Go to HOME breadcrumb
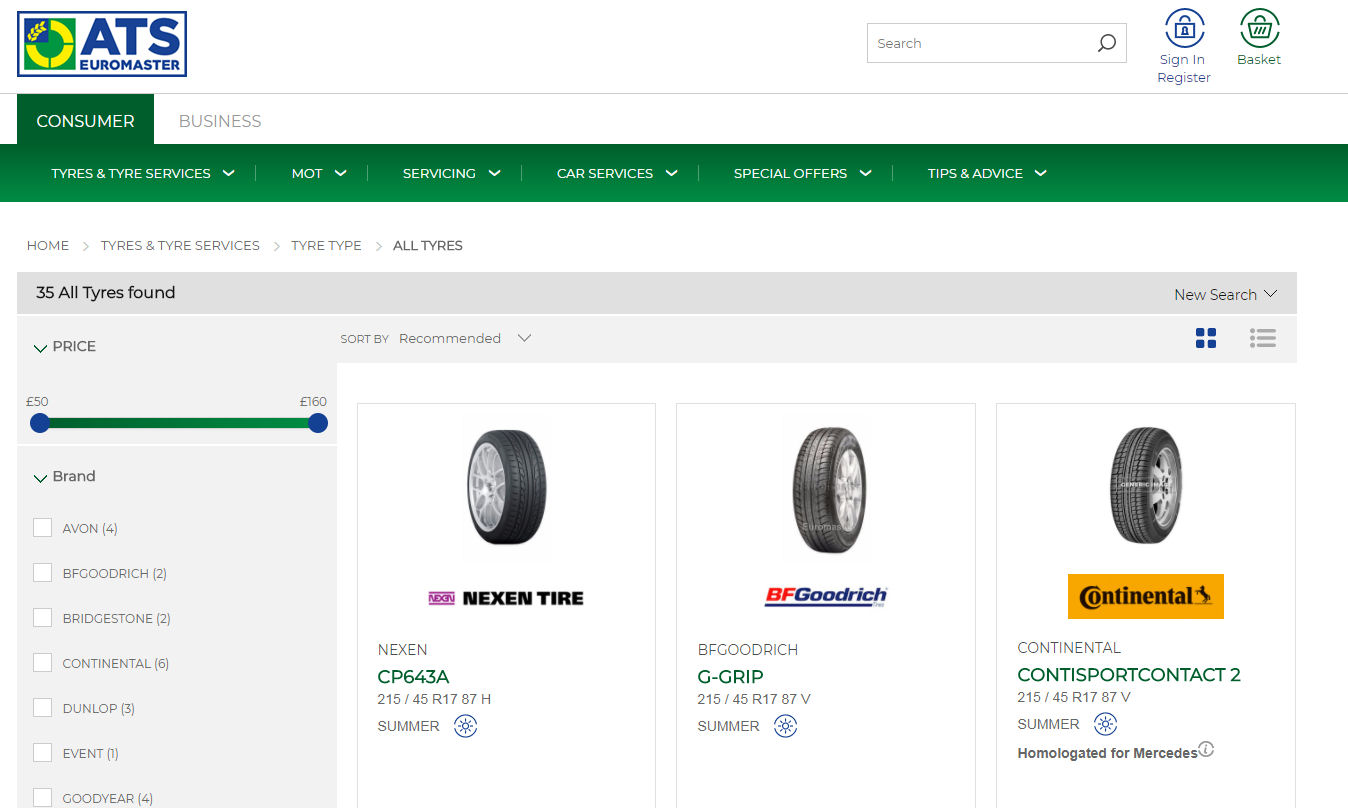 [48, 245]
